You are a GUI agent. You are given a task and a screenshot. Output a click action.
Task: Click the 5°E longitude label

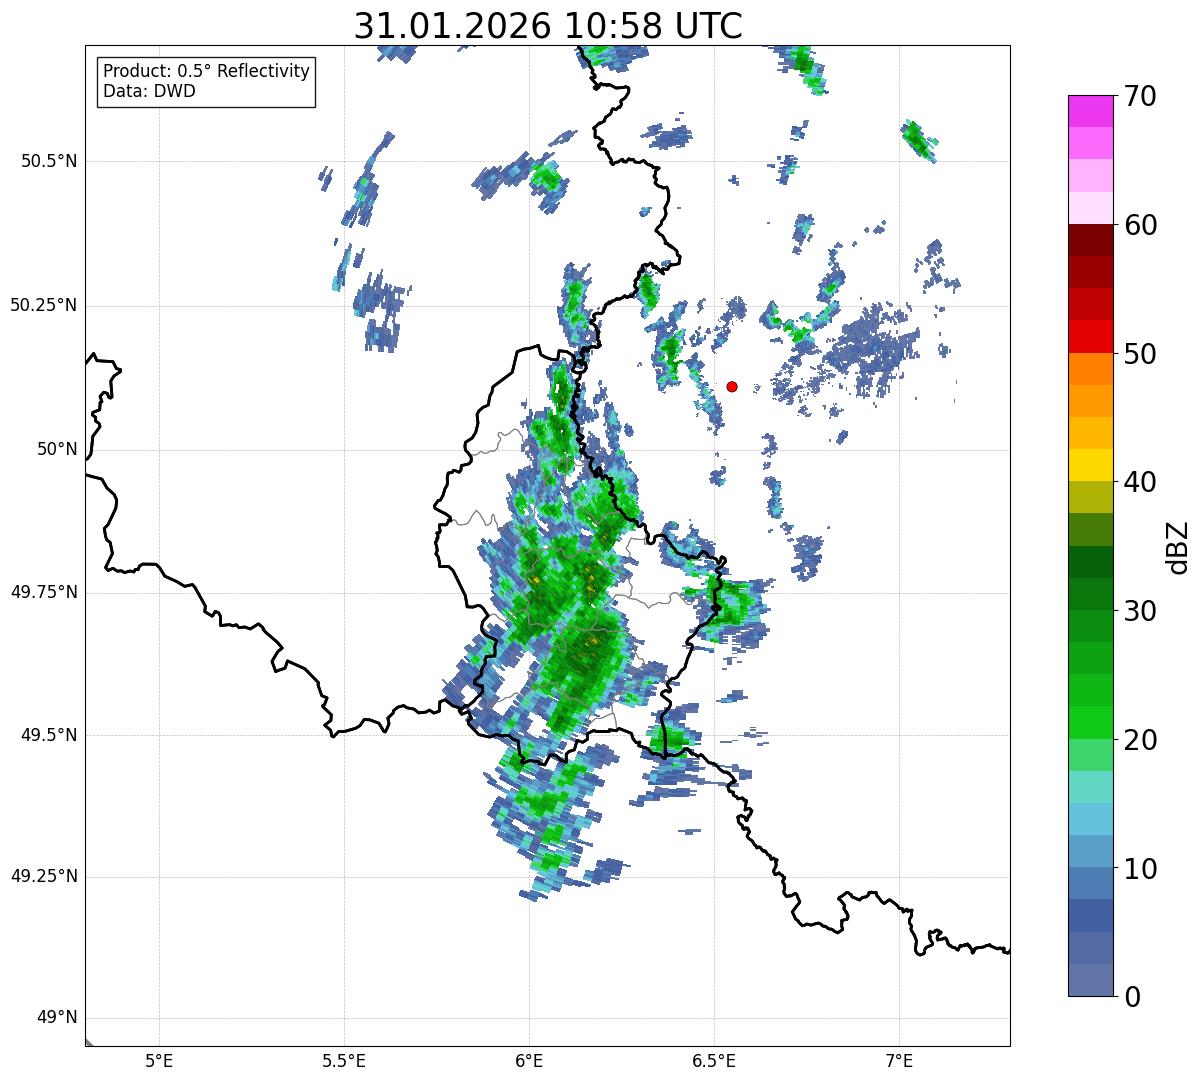[159, 1061]
